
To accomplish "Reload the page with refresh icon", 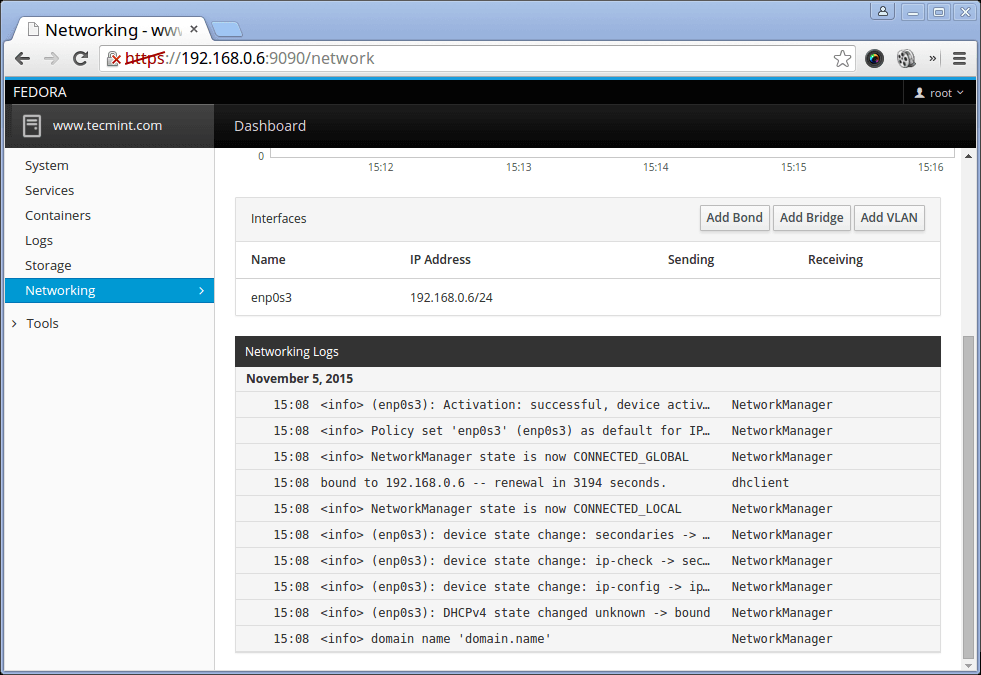I will 81,58.
